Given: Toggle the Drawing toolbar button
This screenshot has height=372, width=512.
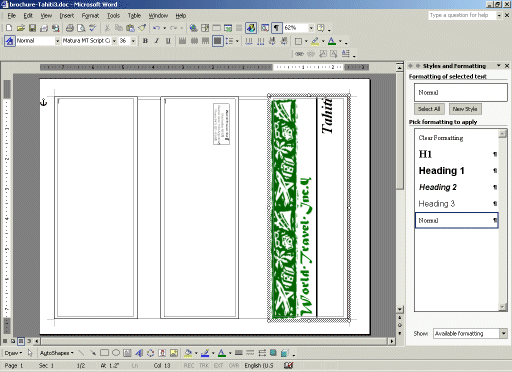Looking at the screenshot, I should pyautogui.click(x=251, y=28).
